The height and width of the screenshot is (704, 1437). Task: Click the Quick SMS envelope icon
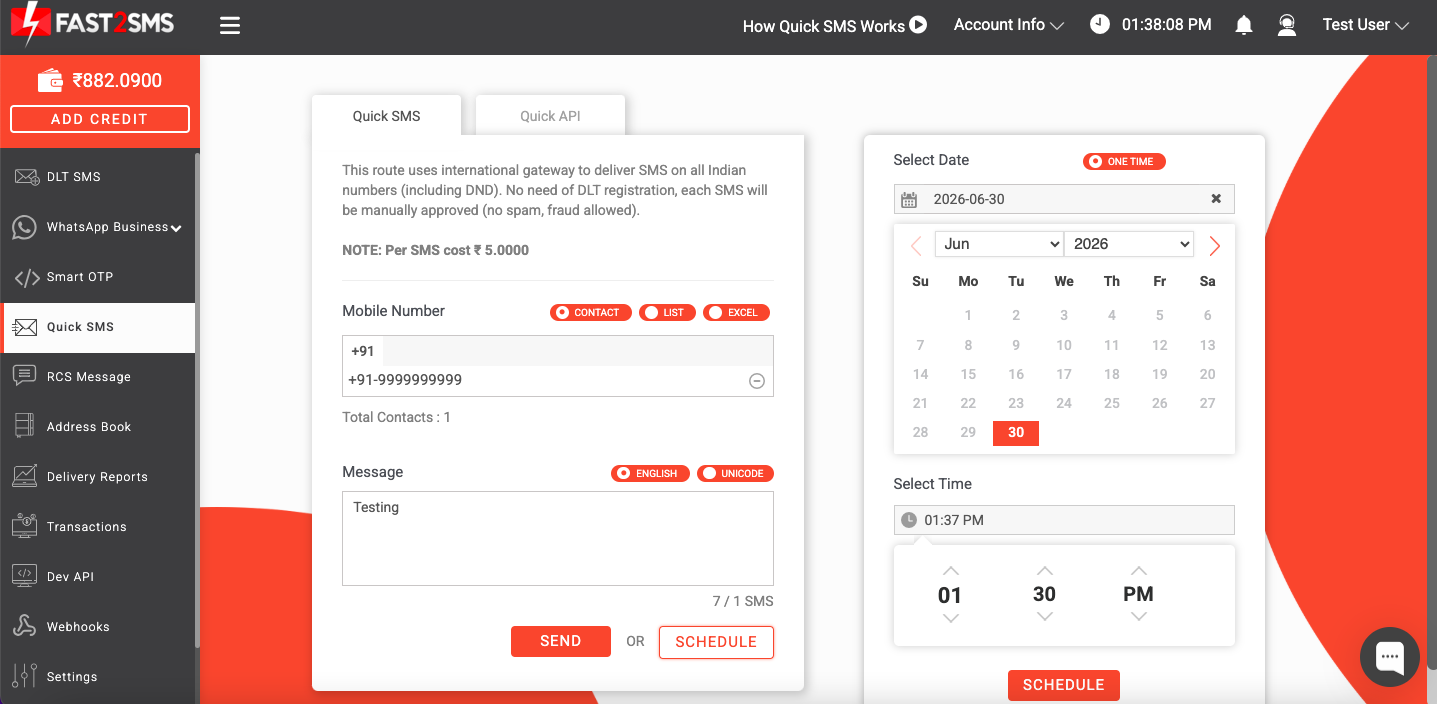tap(26, 327)
